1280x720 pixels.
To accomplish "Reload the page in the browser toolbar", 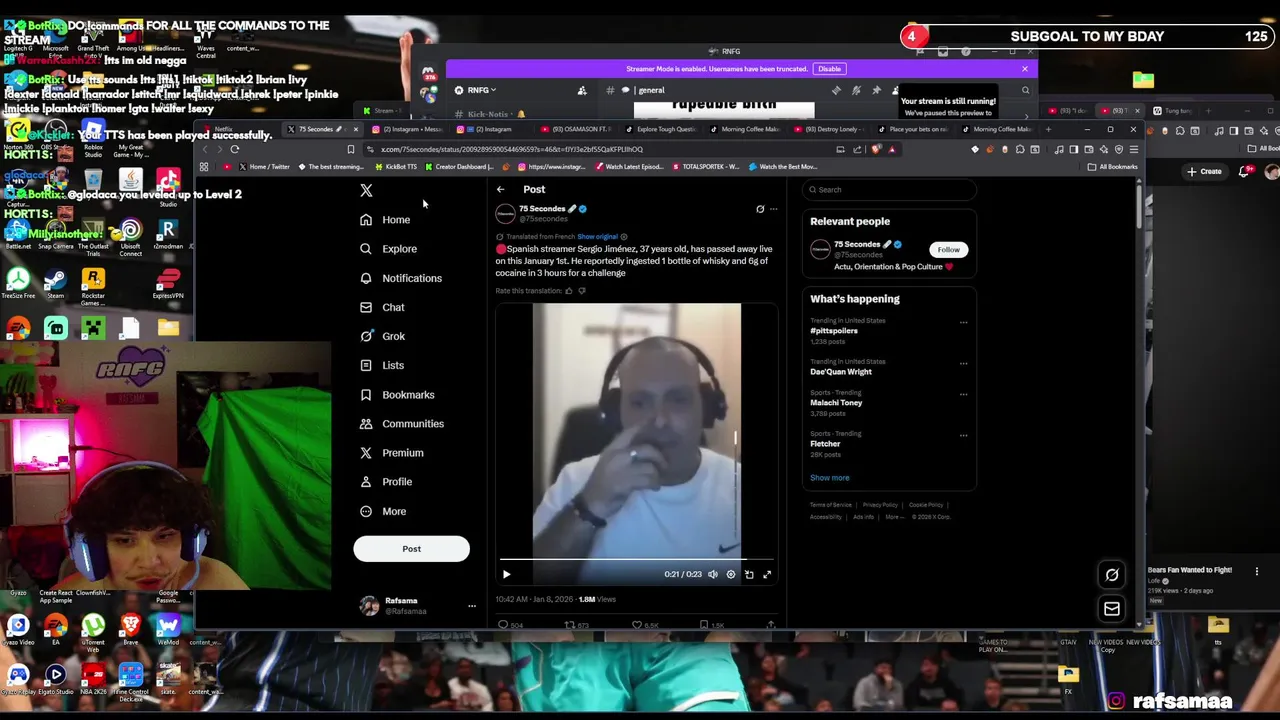I will pos(235,149).
